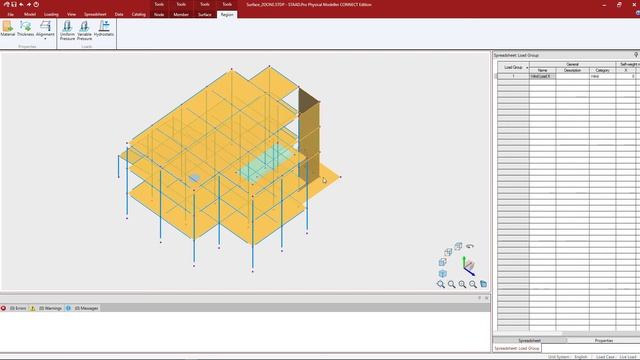Open the Thickness tool
Screen dimensions: 640x360
(25, 29)
